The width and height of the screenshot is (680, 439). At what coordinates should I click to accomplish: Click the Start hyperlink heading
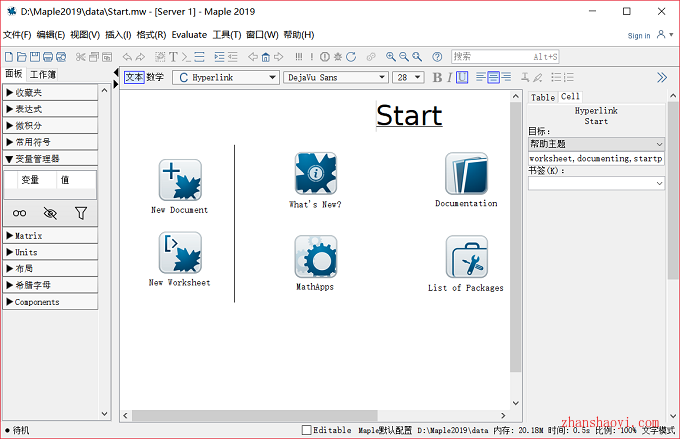[409, 115]
